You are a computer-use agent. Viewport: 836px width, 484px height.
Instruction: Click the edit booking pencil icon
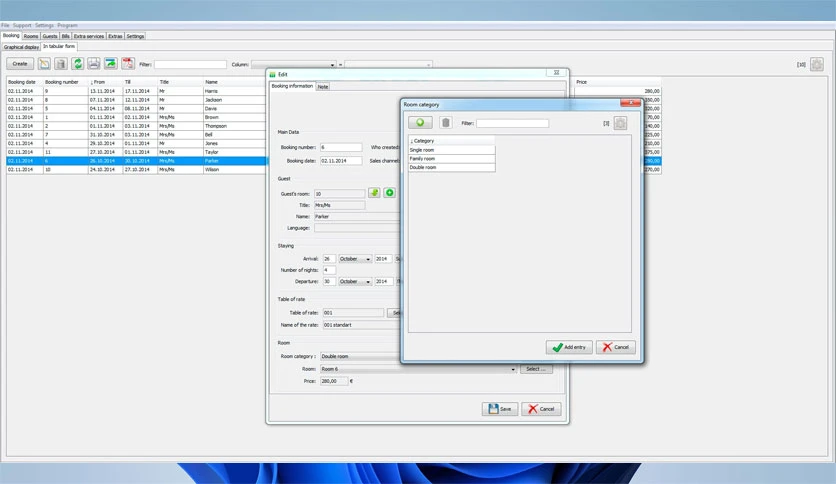(44, 64)
